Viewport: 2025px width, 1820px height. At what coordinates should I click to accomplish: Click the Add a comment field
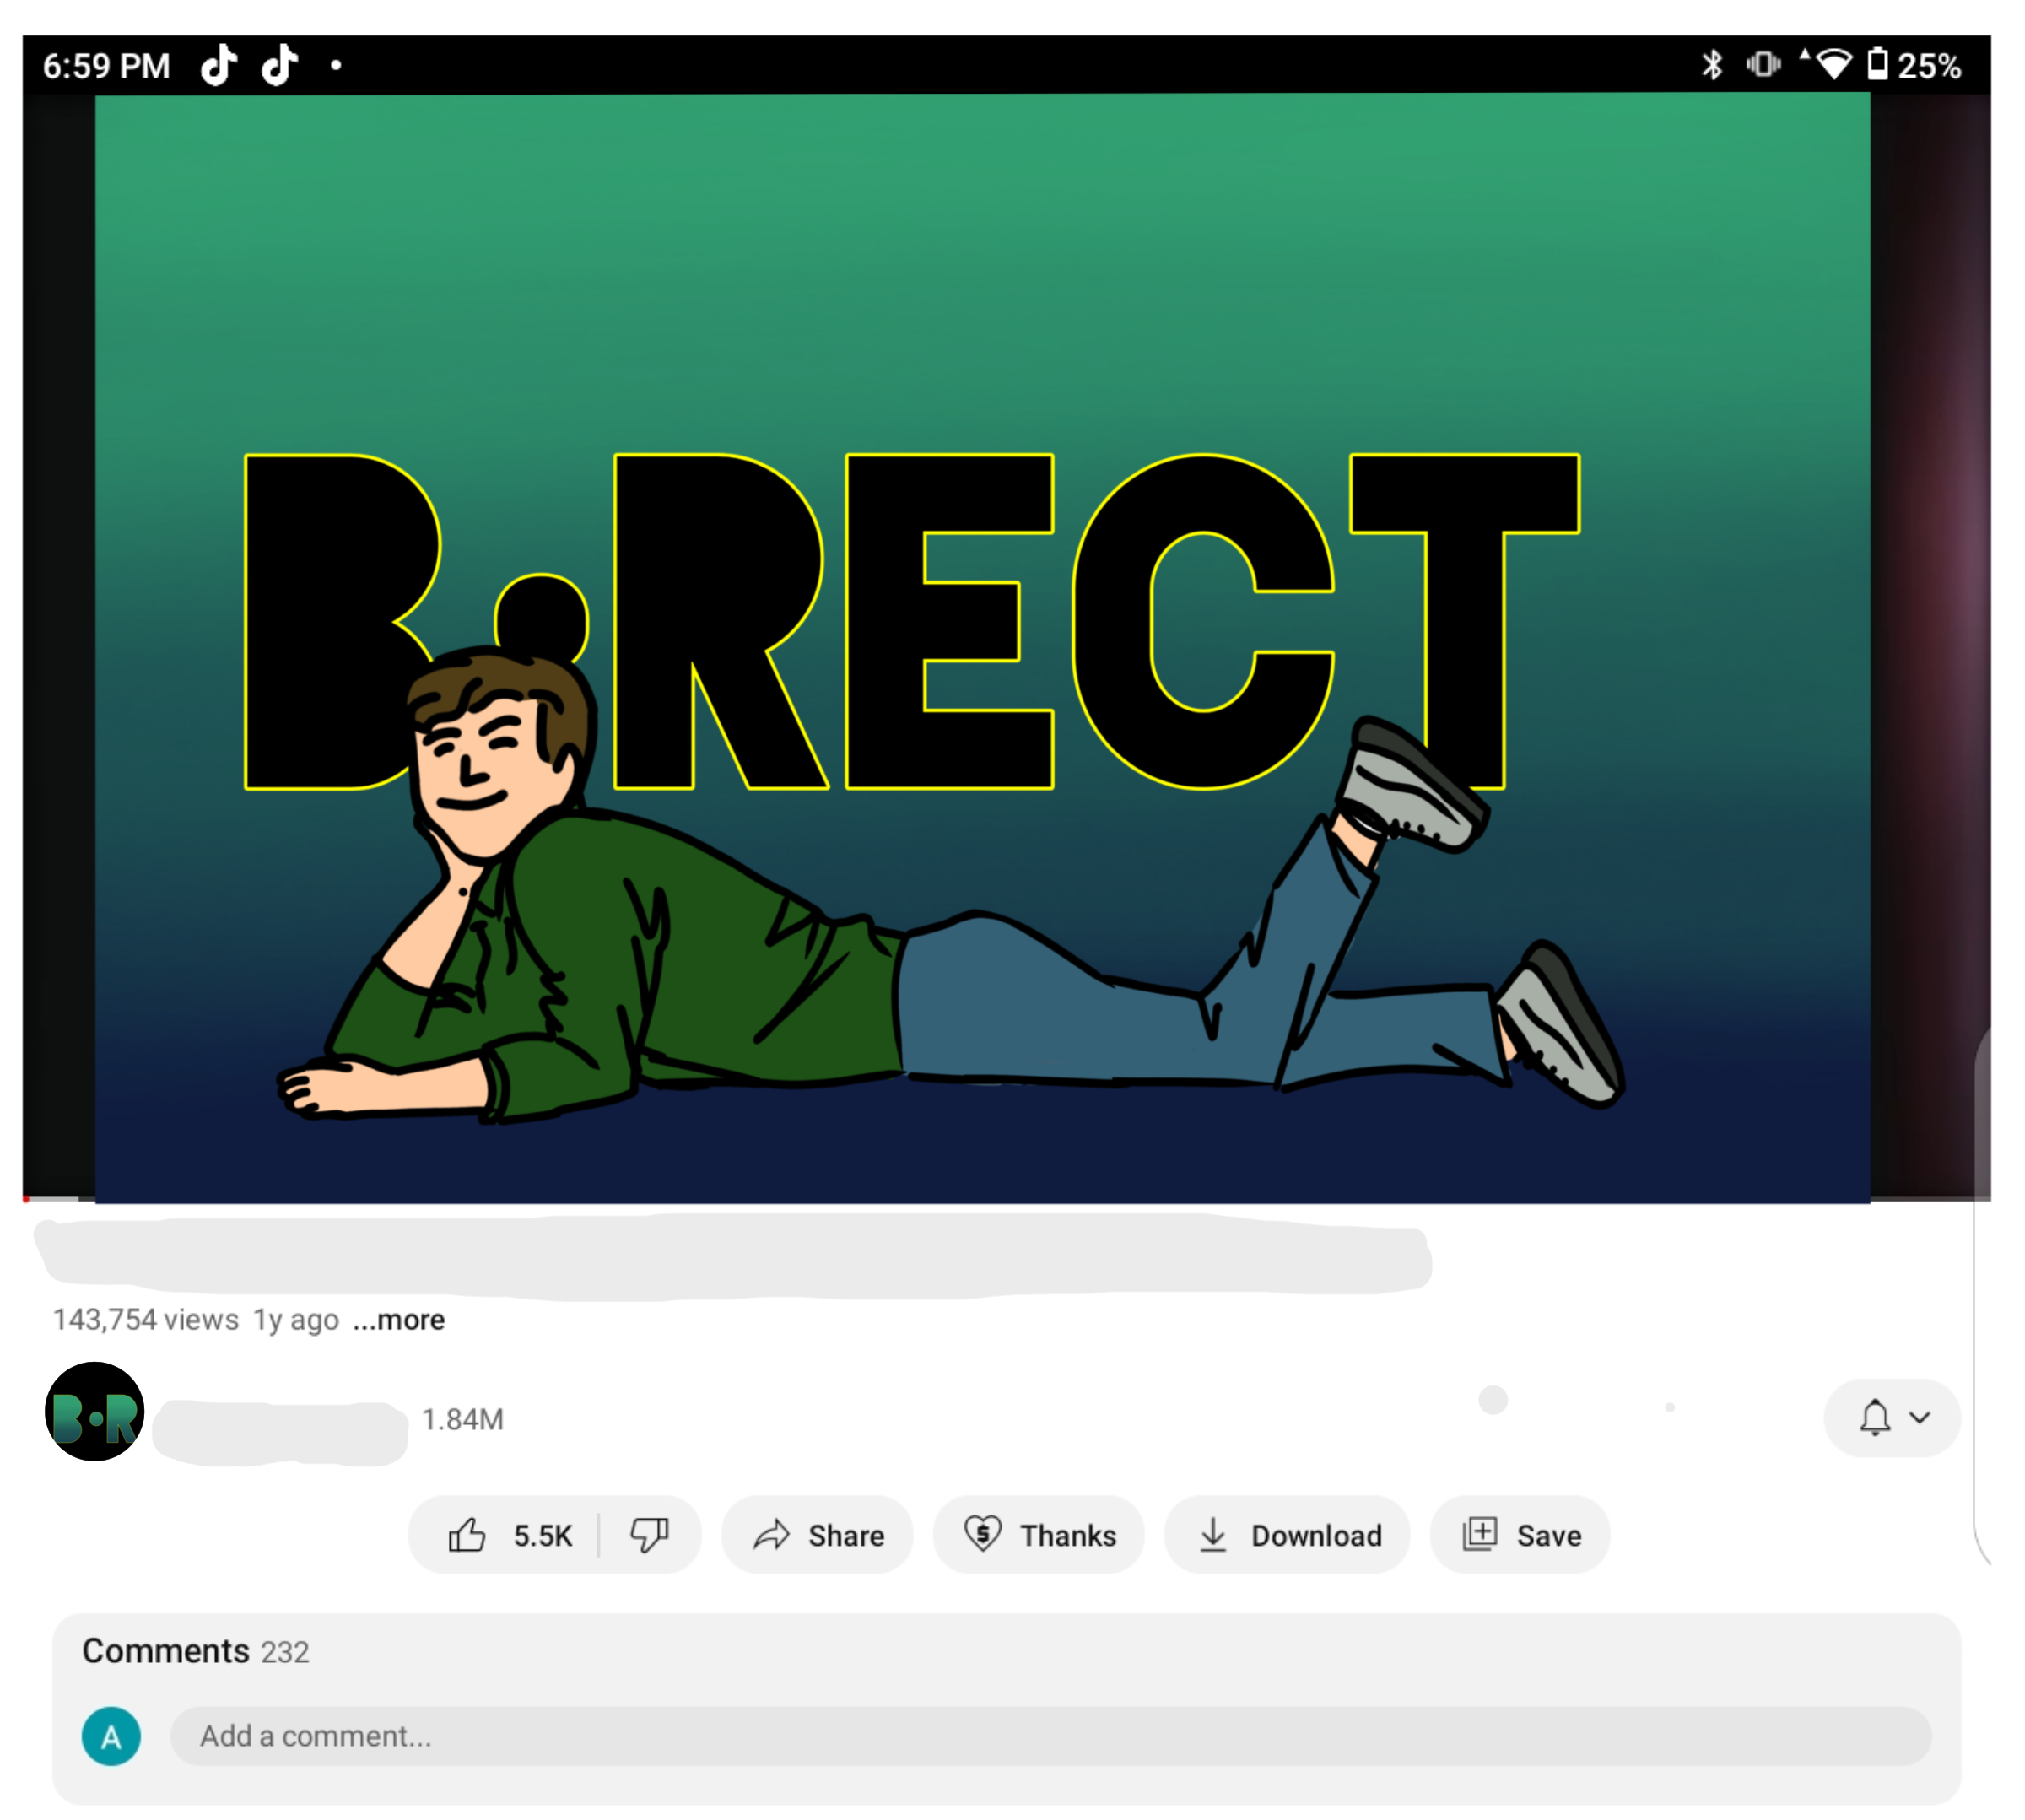pos(1050,1736)
